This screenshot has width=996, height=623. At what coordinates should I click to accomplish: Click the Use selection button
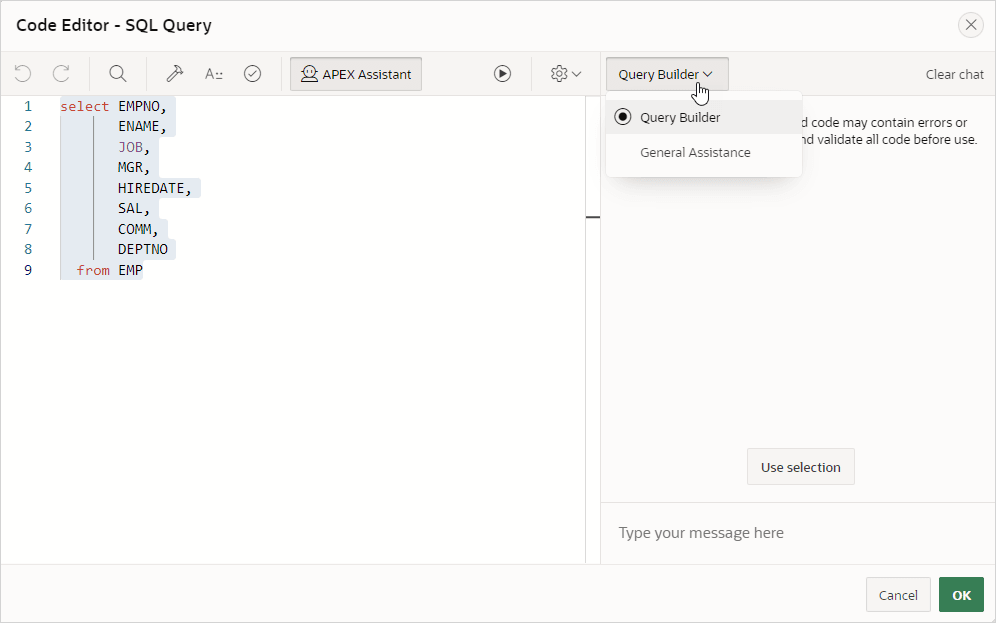(x=800, y=467)
